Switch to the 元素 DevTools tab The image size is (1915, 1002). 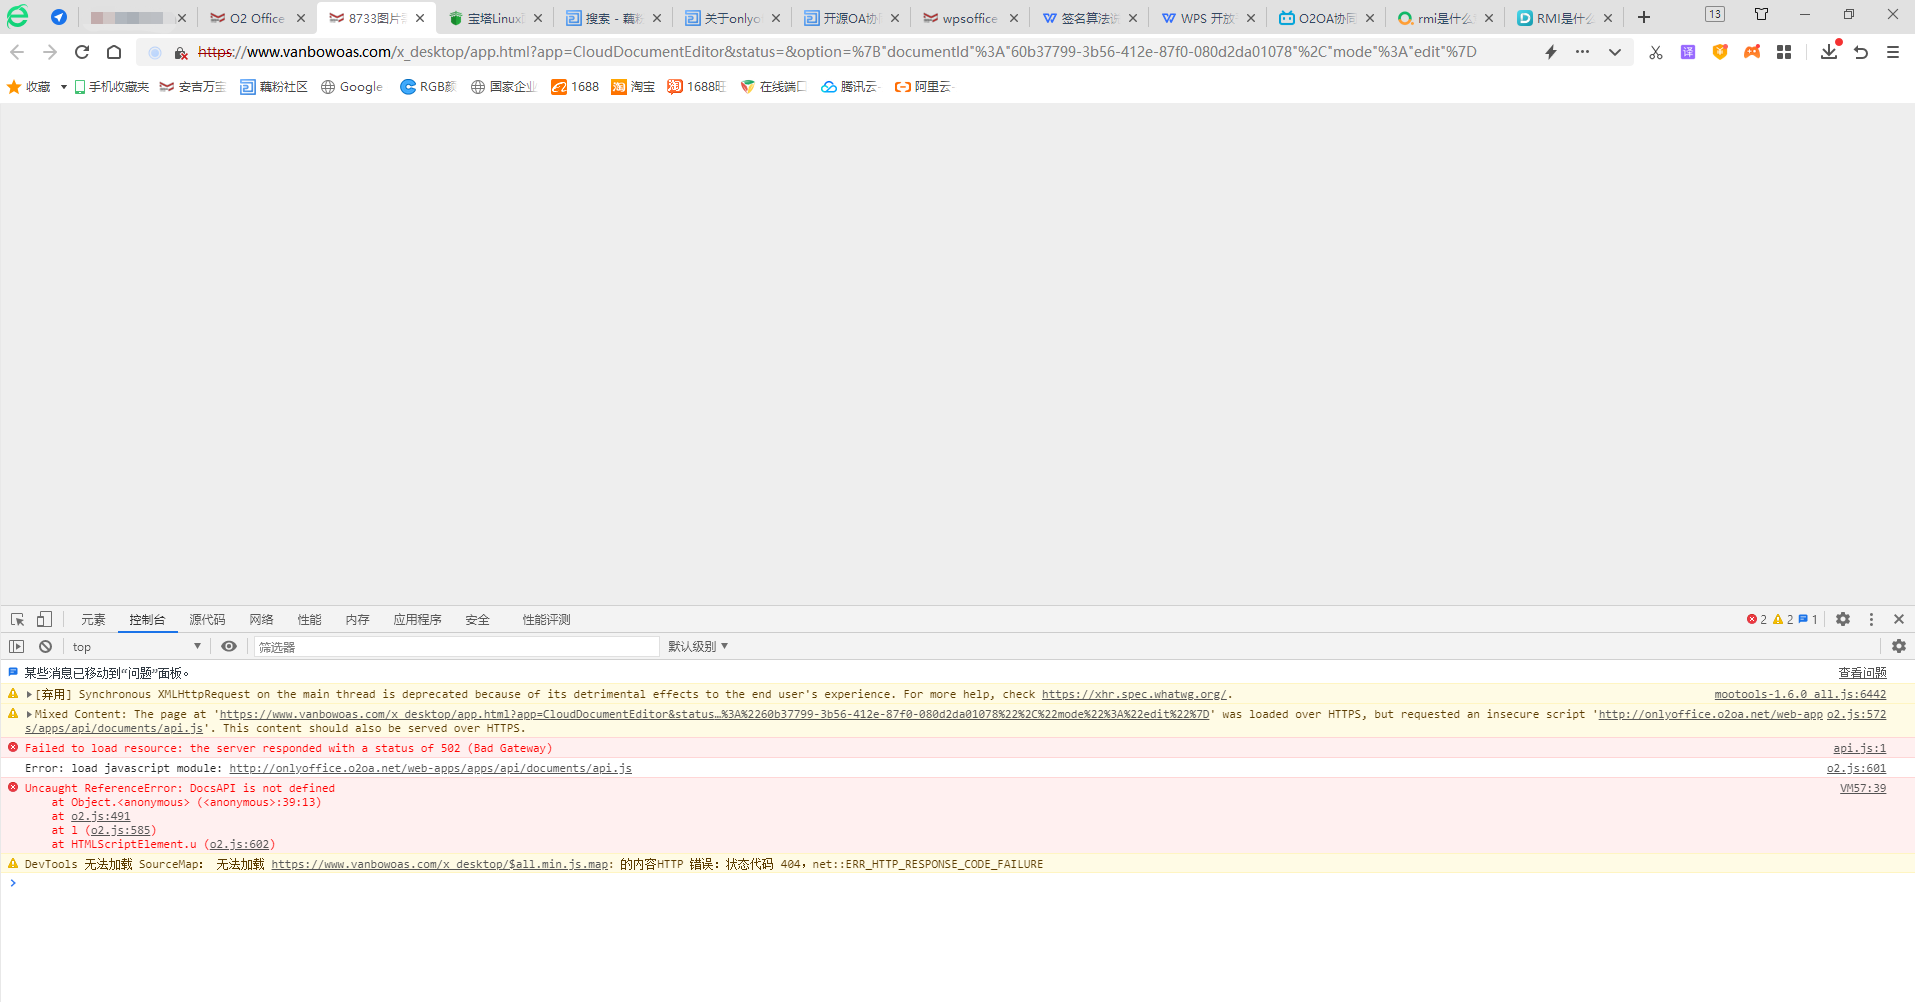click(x=93, y=619)
